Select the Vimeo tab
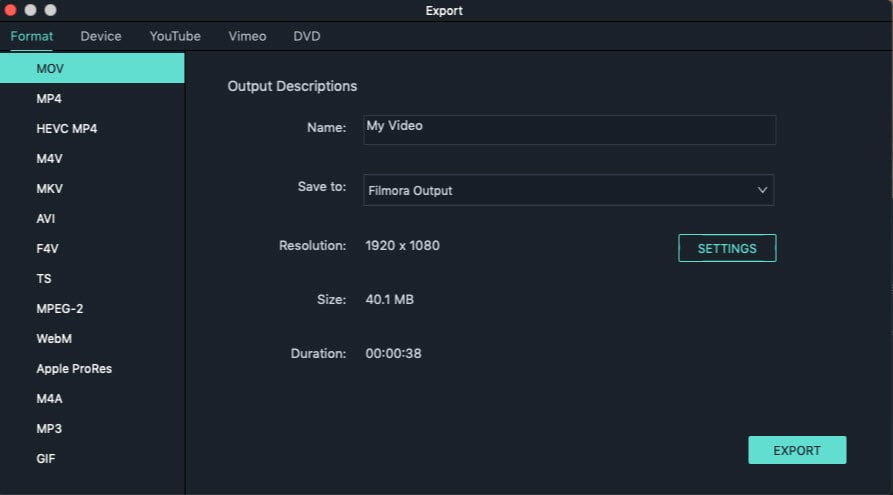The width and height of the screenshot is (893, 495). [247, 36]
